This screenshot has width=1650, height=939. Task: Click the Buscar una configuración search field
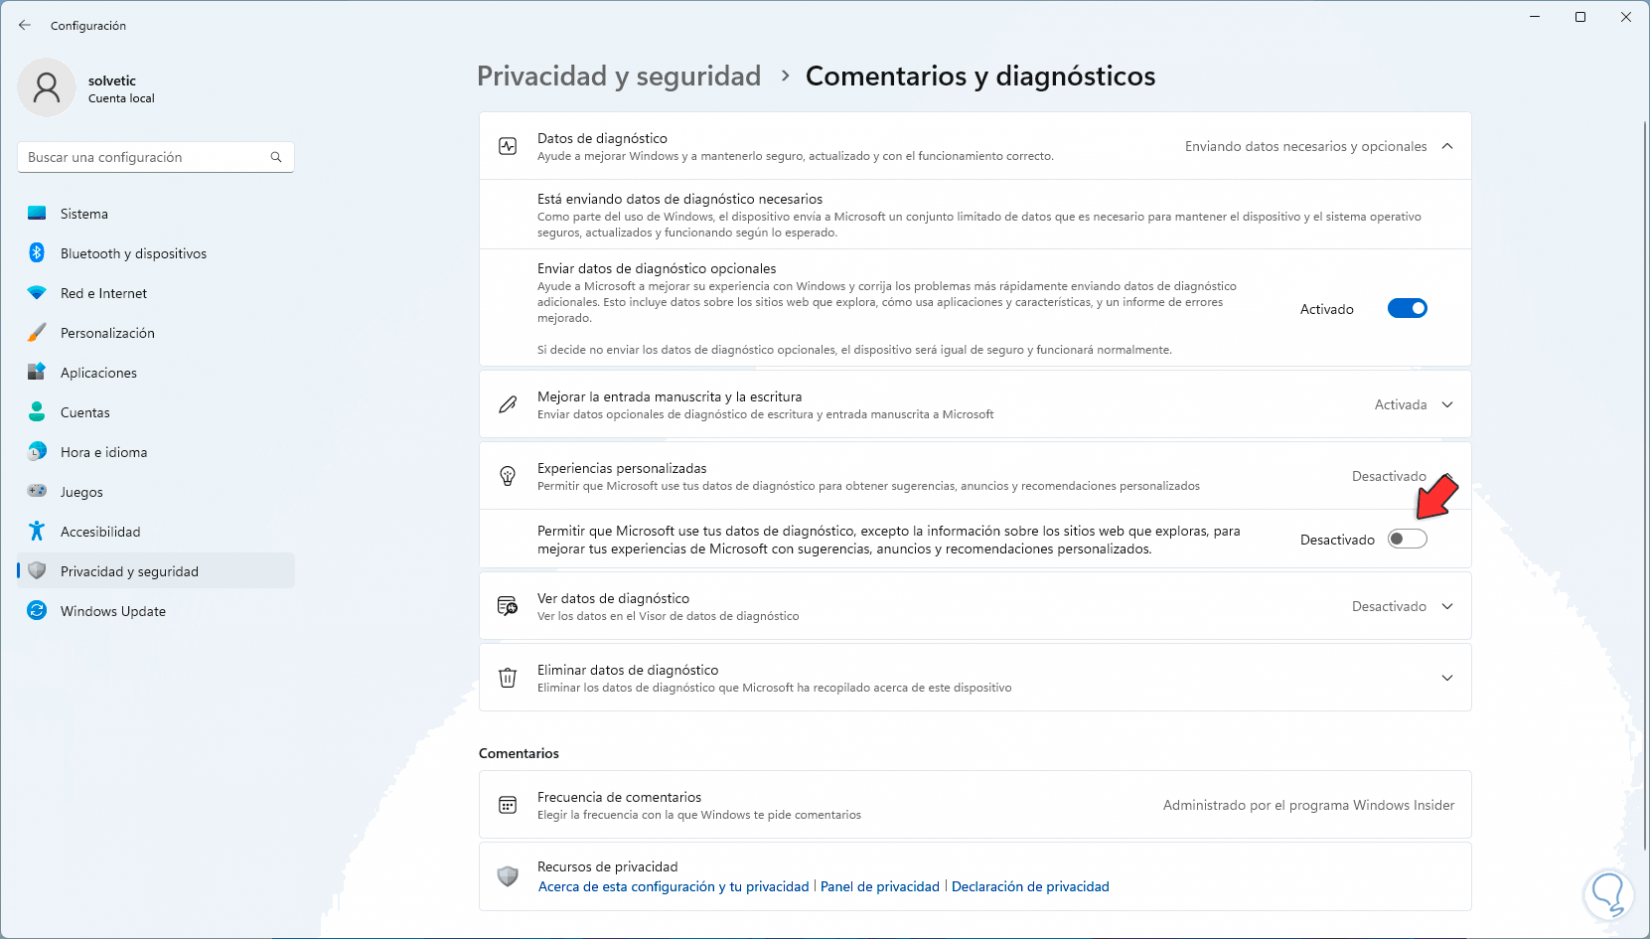145,157
